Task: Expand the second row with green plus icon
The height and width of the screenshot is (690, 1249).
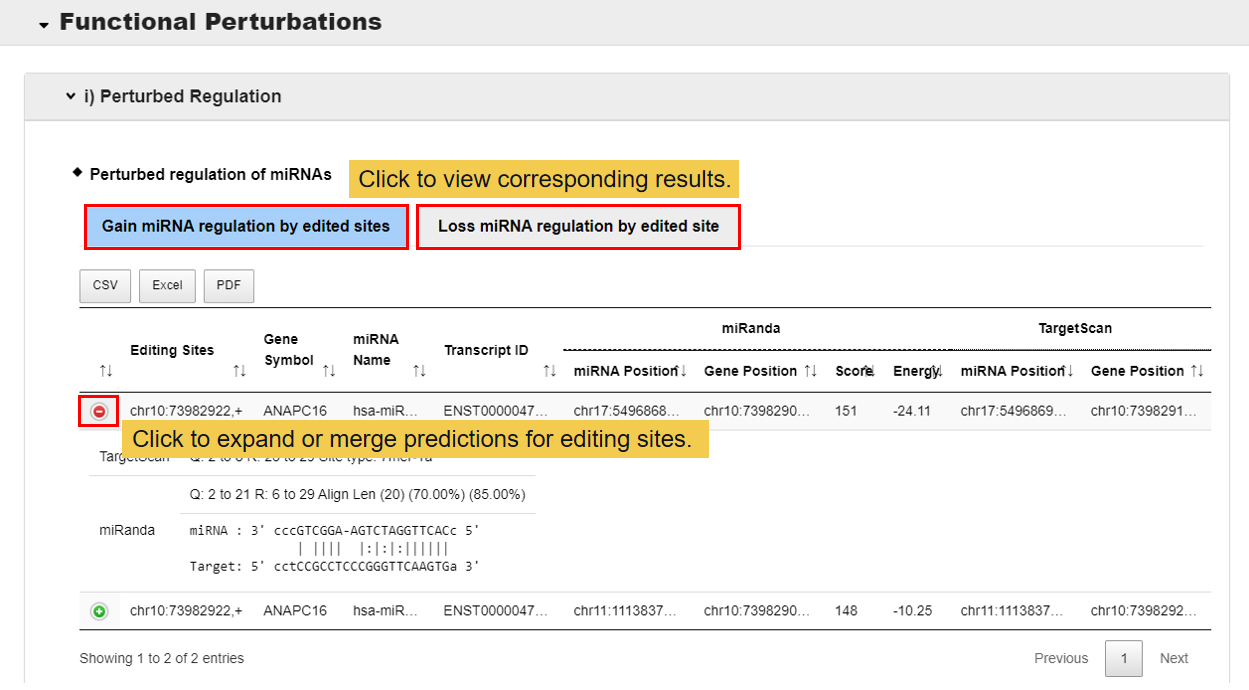Action: point(99,611)
